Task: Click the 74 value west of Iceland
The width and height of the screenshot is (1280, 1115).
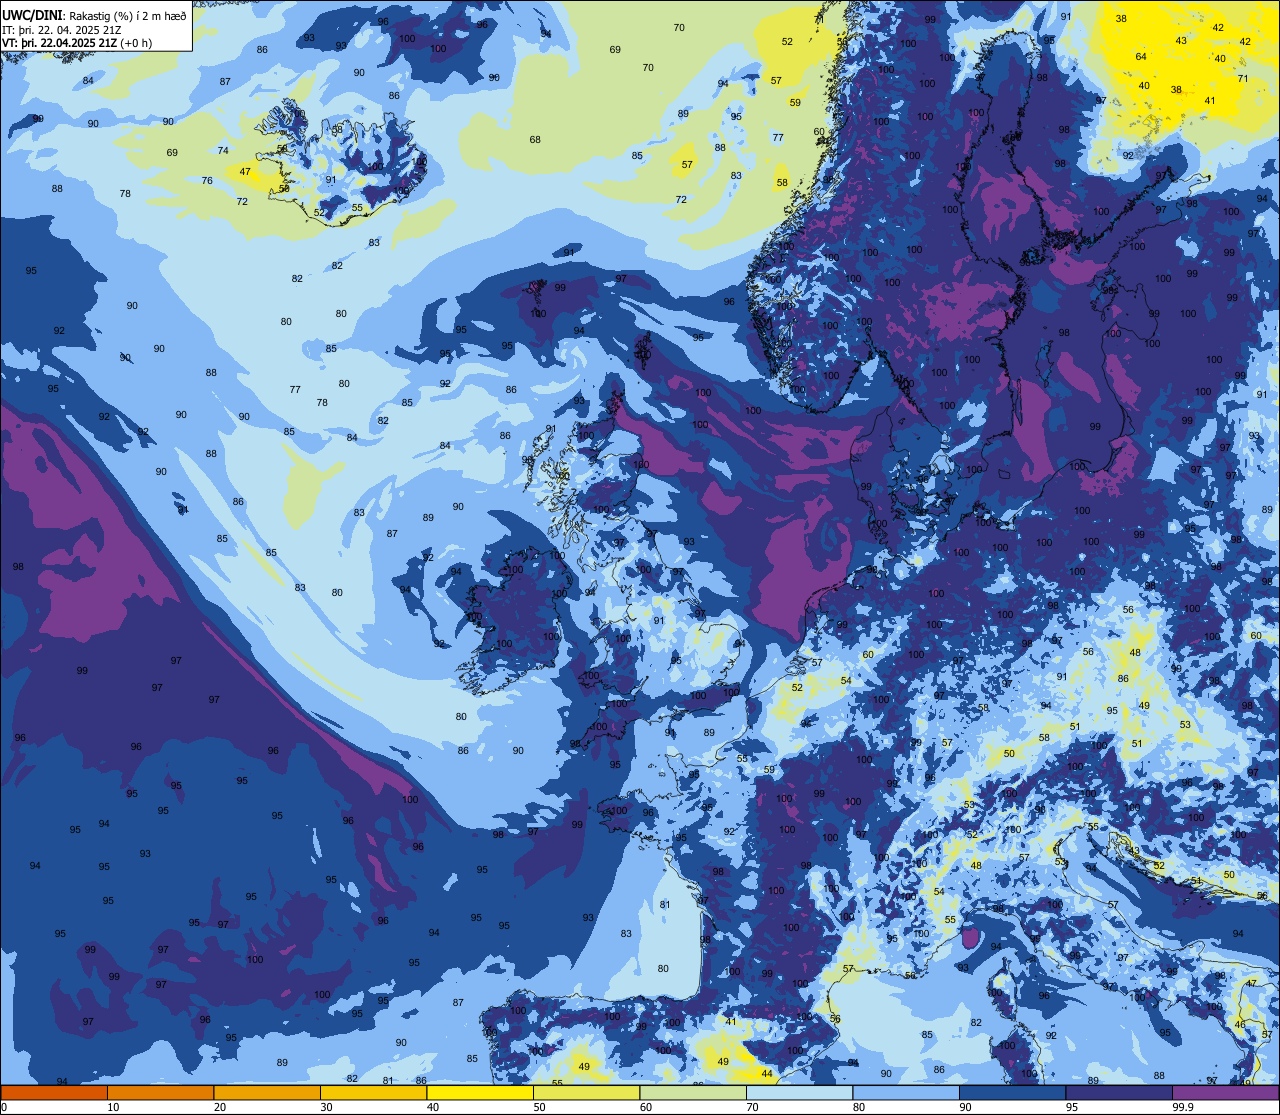Action: [x=223, y=151]
